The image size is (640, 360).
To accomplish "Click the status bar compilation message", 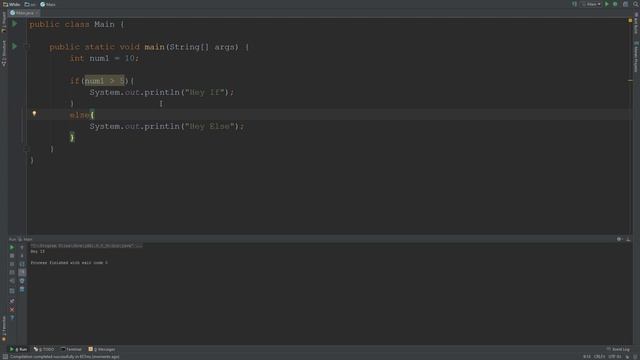I will (64, 357).
